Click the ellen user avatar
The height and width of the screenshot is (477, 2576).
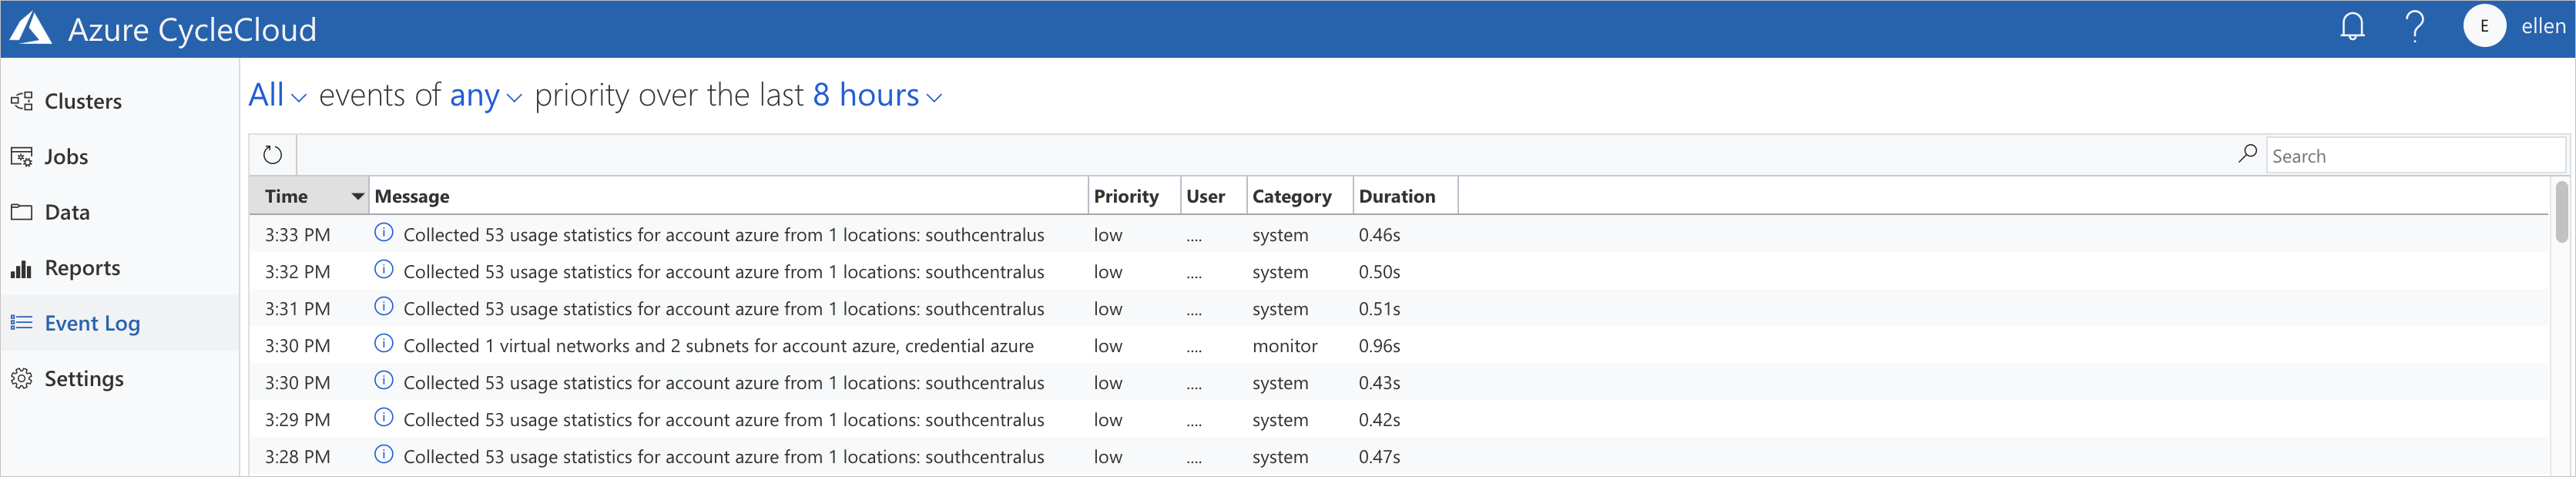coord(2483,27)
